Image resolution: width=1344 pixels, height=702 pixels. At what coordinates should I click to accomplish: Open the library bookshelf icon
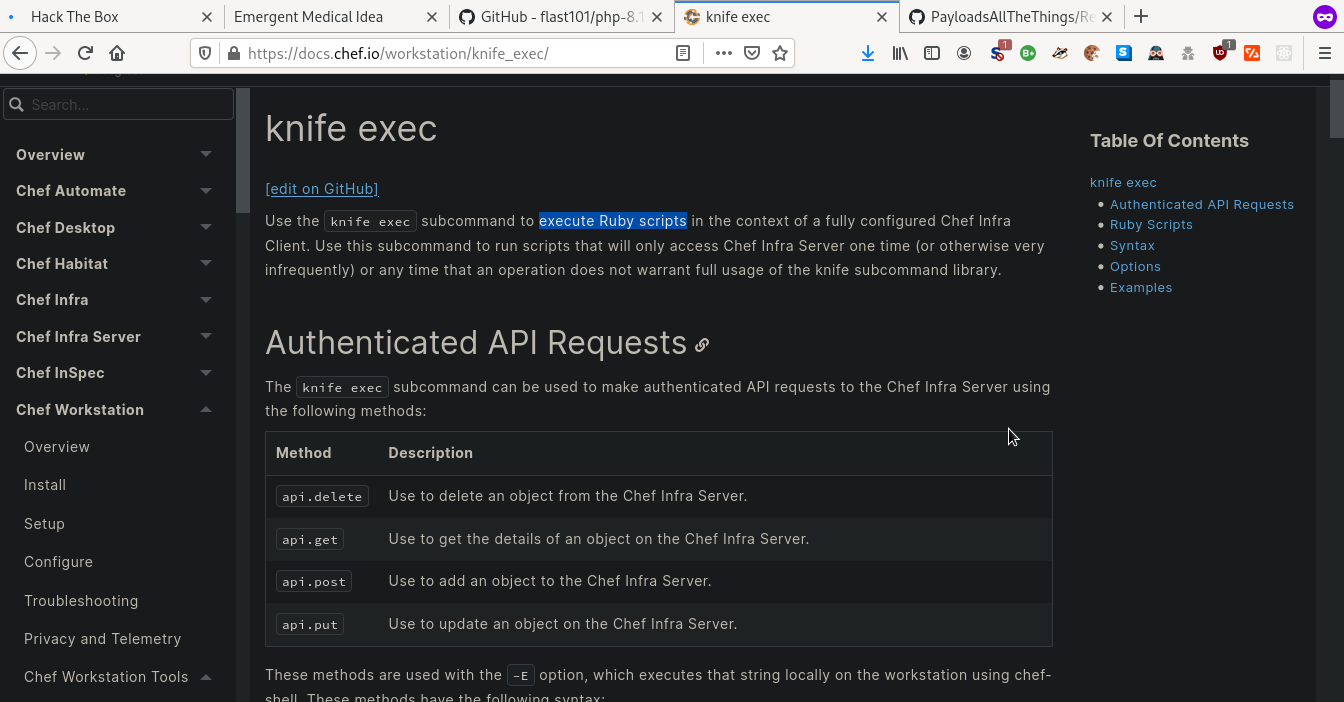pos(900,53)
